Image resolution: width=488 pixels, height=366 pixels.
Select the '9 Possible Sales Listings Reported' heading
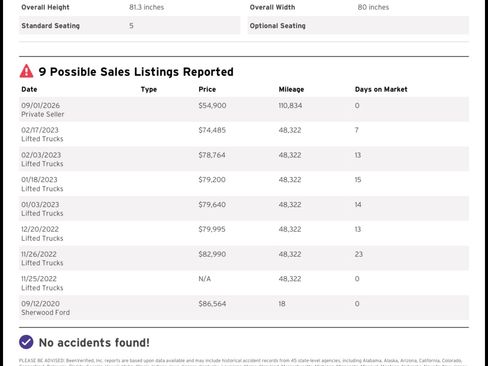pos(136,72)
